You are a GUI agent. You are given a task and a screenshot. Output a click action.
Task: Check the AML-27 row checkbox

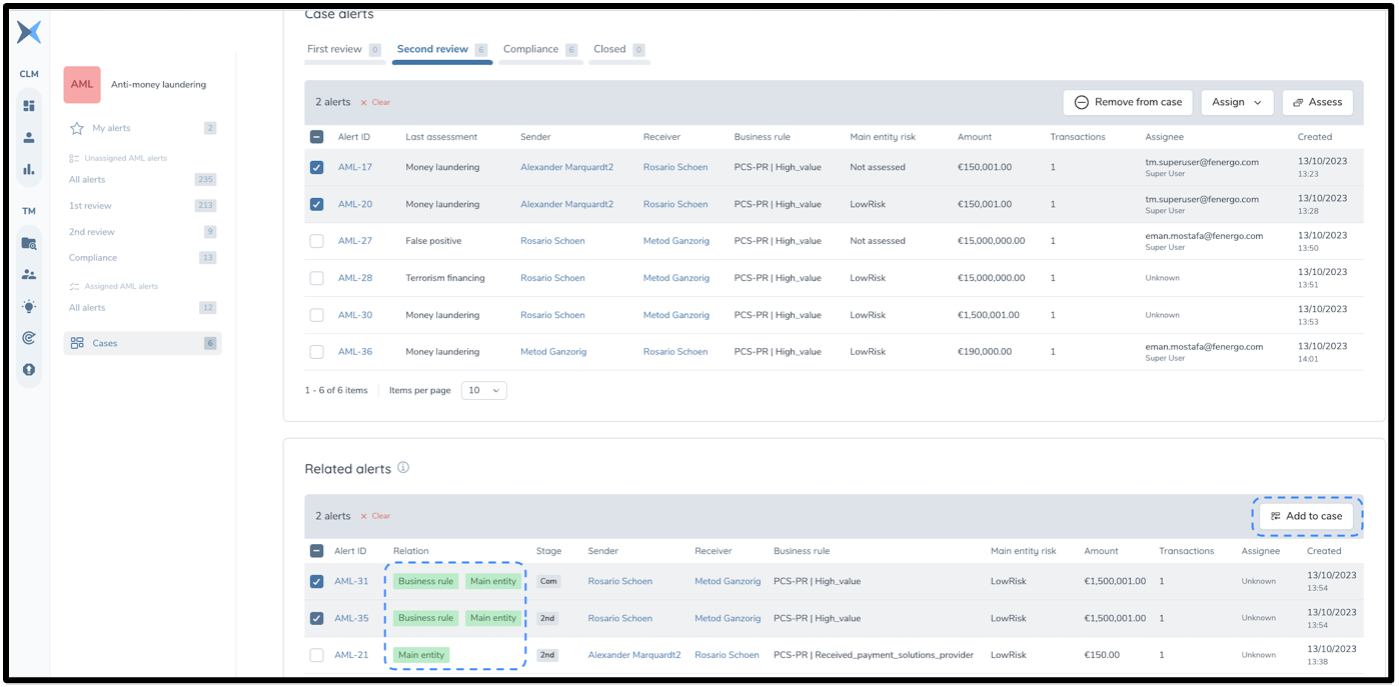tap(317, 241)
